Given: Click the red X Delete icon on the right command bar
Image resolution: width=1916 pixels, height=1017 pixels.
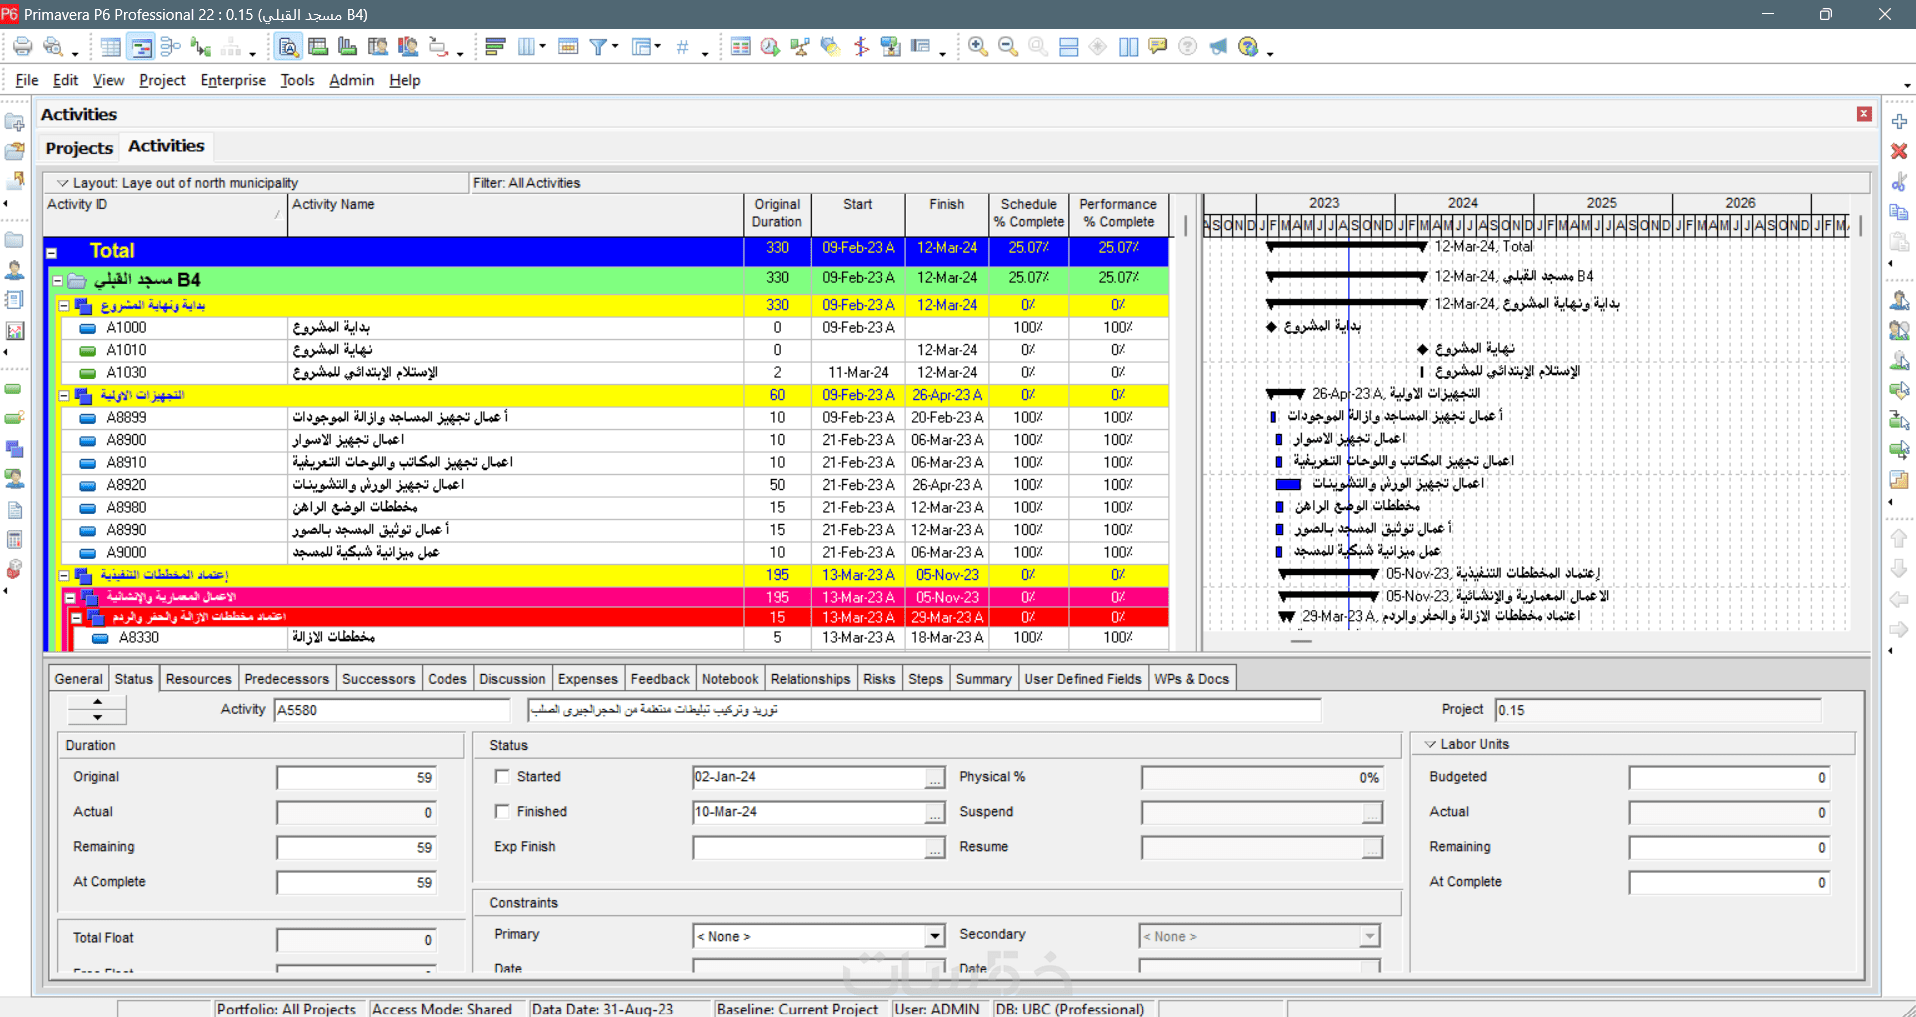Looking at the screenshot, I should [x=1899, y=151].
